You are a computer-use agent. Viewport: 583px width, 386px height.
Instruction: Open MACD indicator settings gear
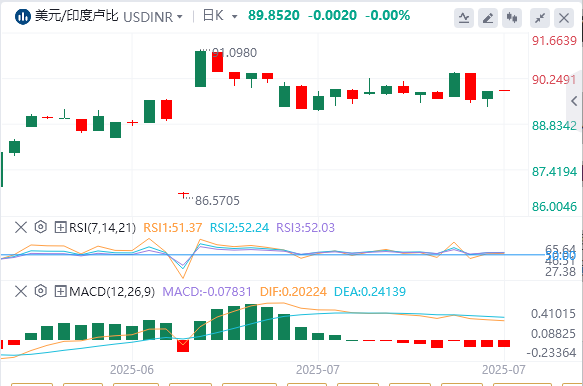41,291
